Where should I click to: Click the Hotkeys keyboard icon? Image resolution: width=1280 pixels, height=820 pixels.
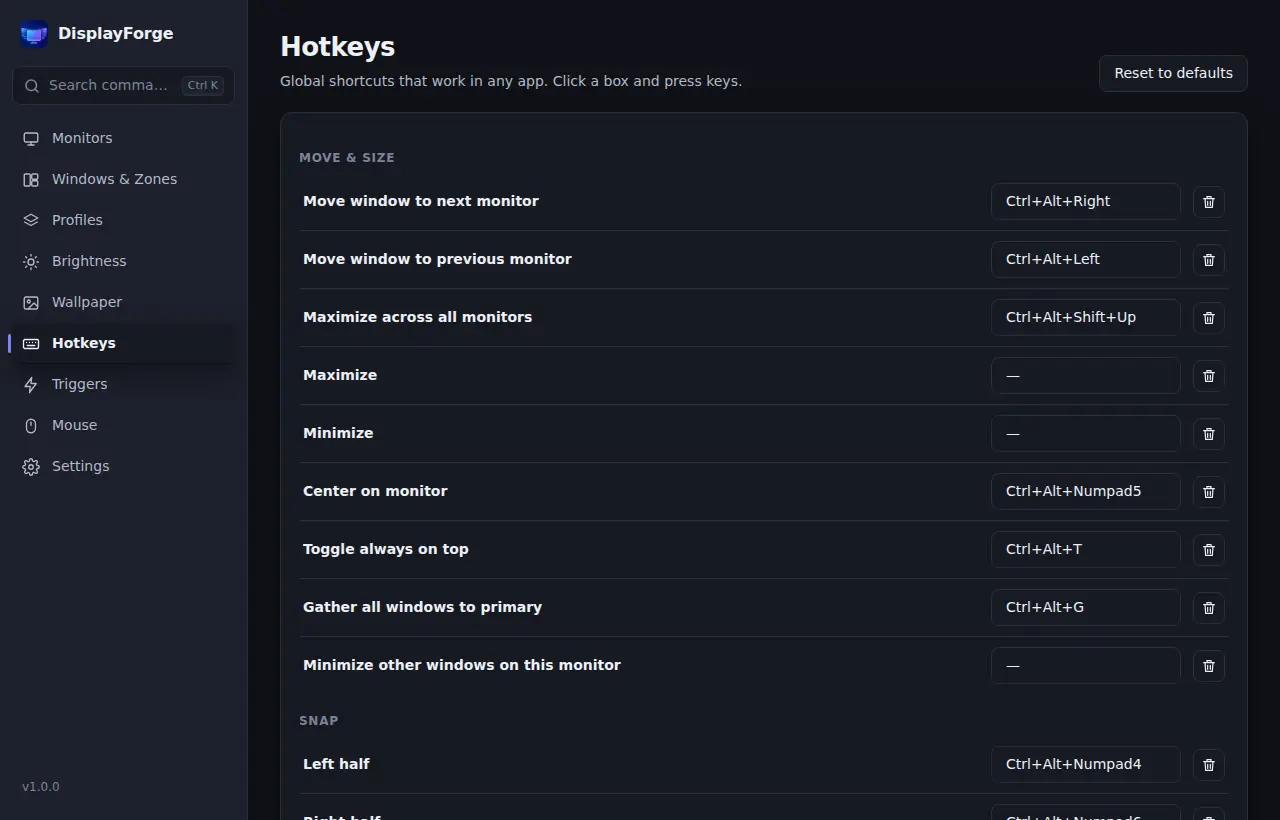click(x=31, y=343)
